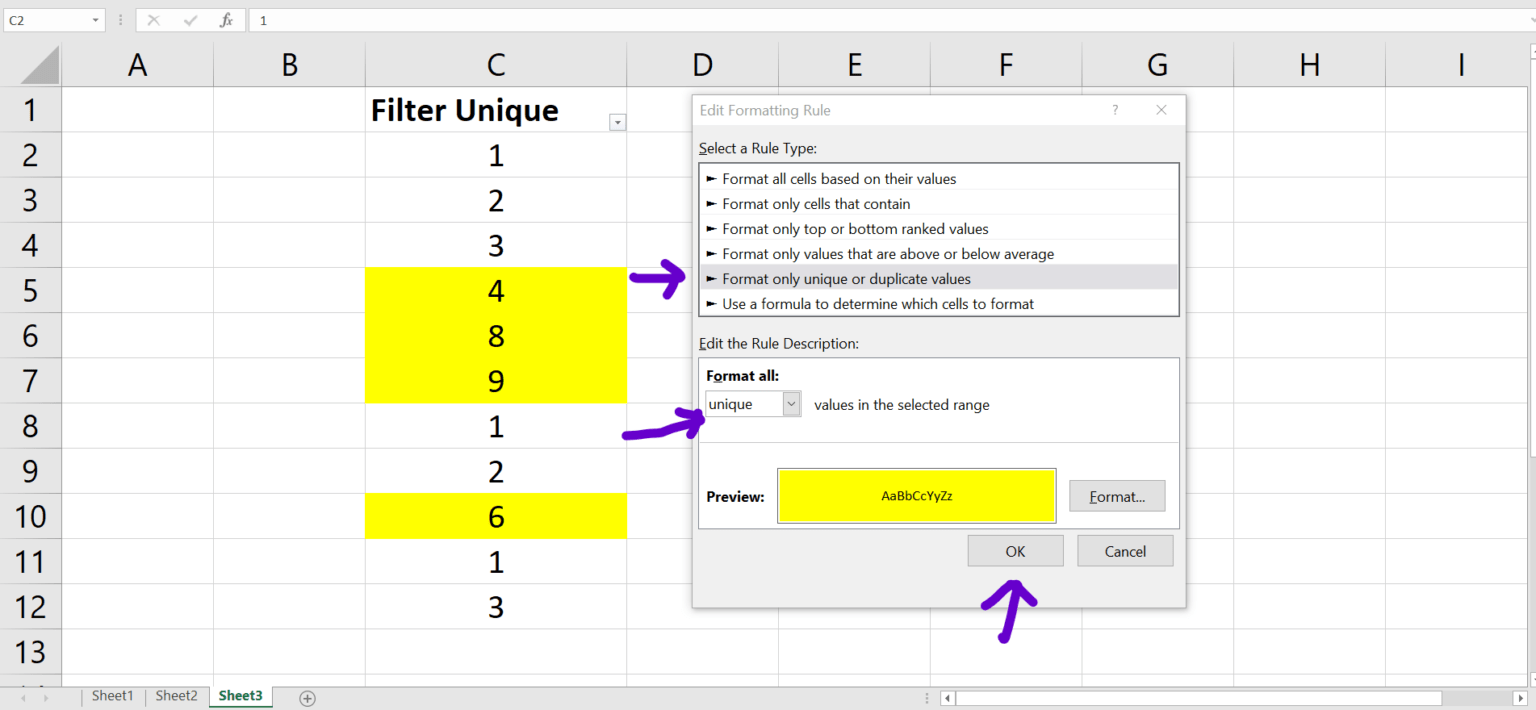The width and height of the screenshot is (1536, 710).
Task: Open dialog help via the question mark icon
Action: 1115,110
